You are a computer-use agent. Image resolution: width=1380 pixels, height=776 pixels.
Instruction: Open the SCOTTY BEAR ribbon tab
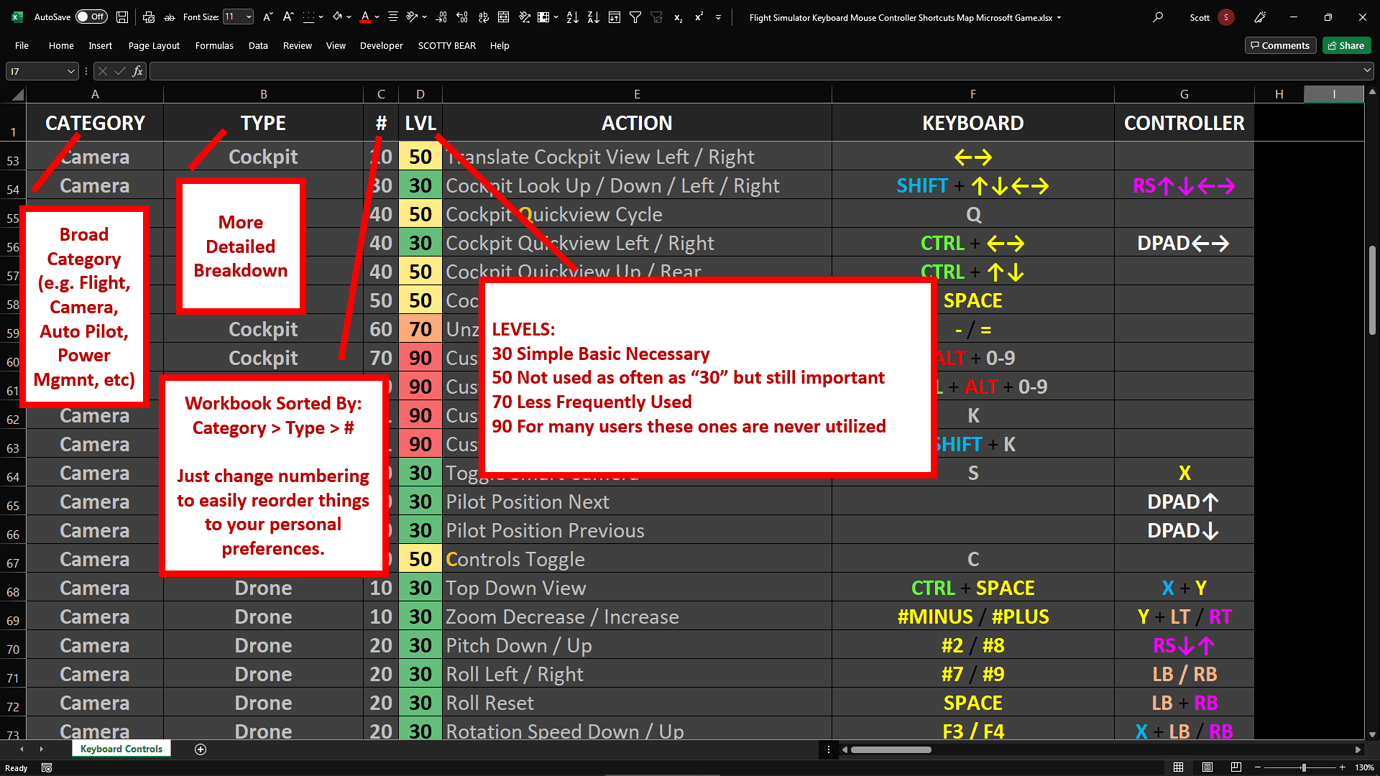tap(446, 45)
